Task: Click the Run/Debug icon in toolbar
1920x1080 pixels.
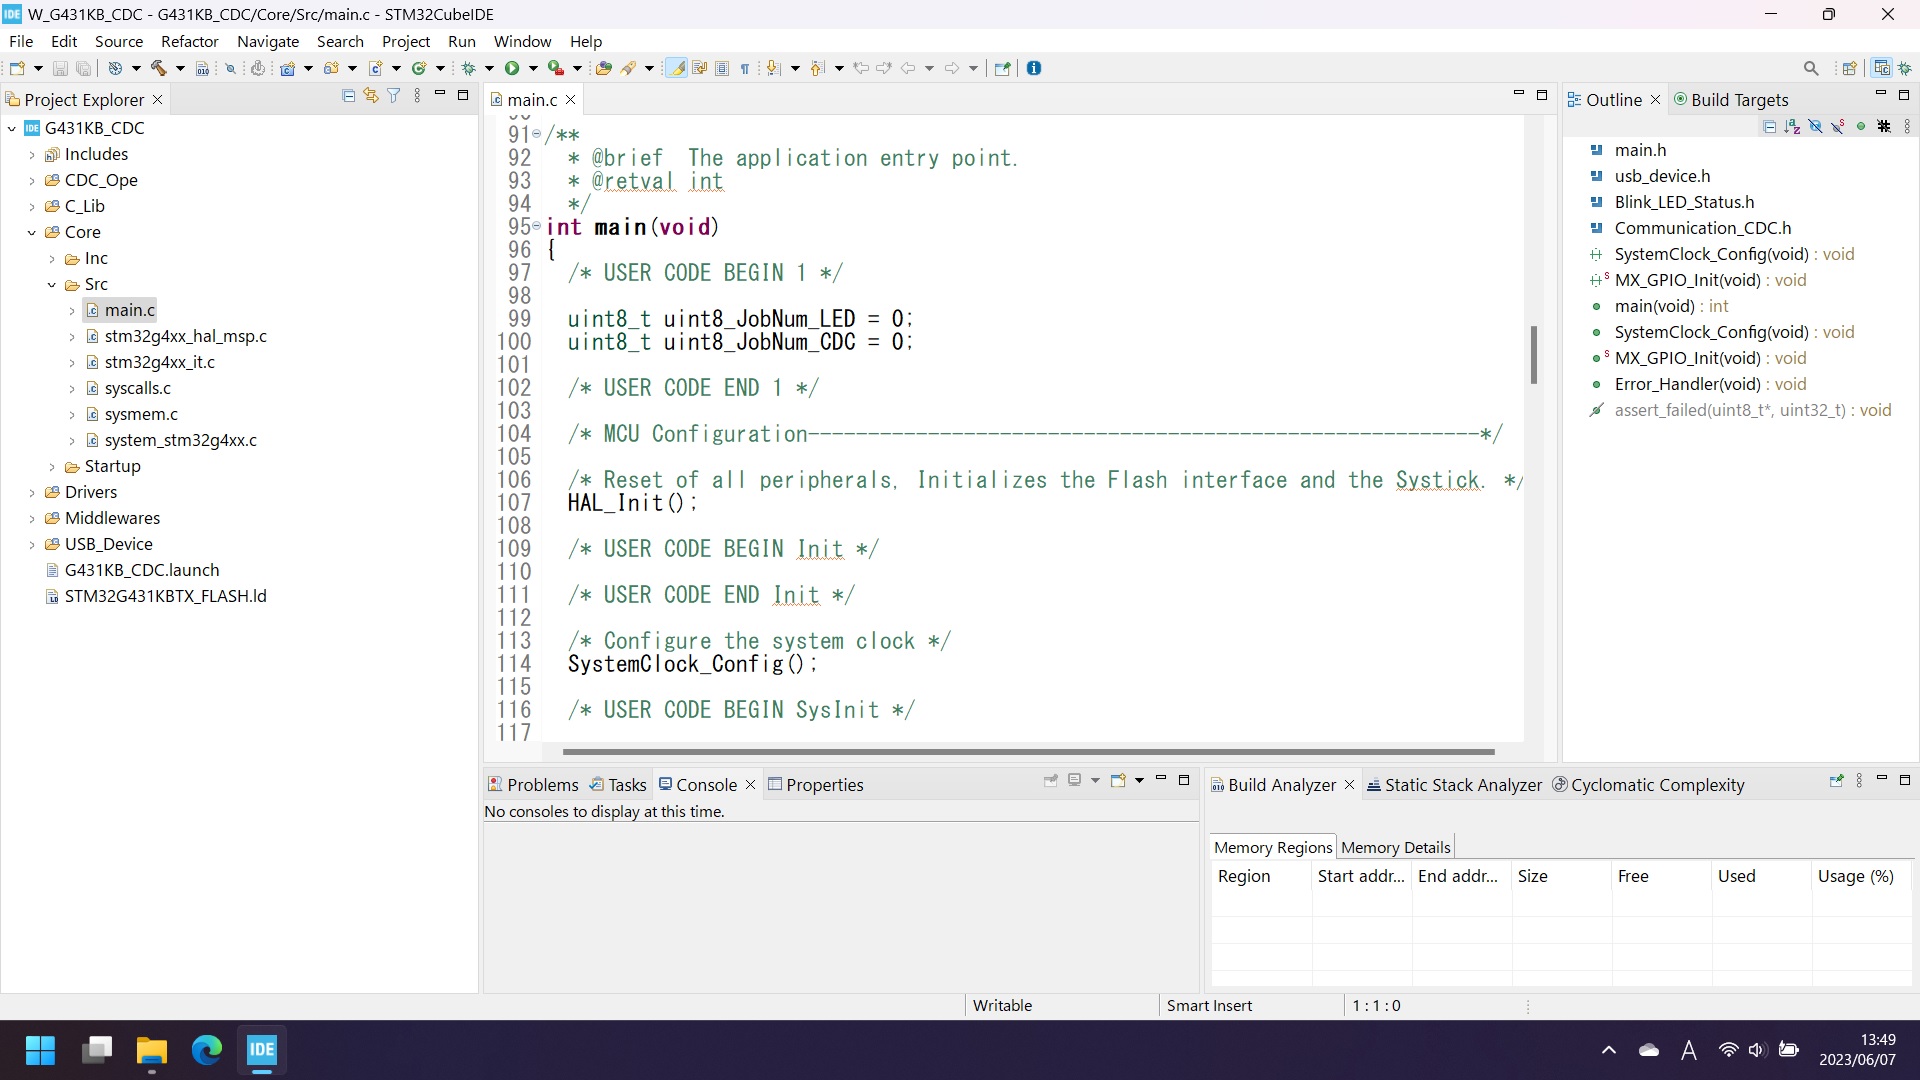Action: (514, 67)
